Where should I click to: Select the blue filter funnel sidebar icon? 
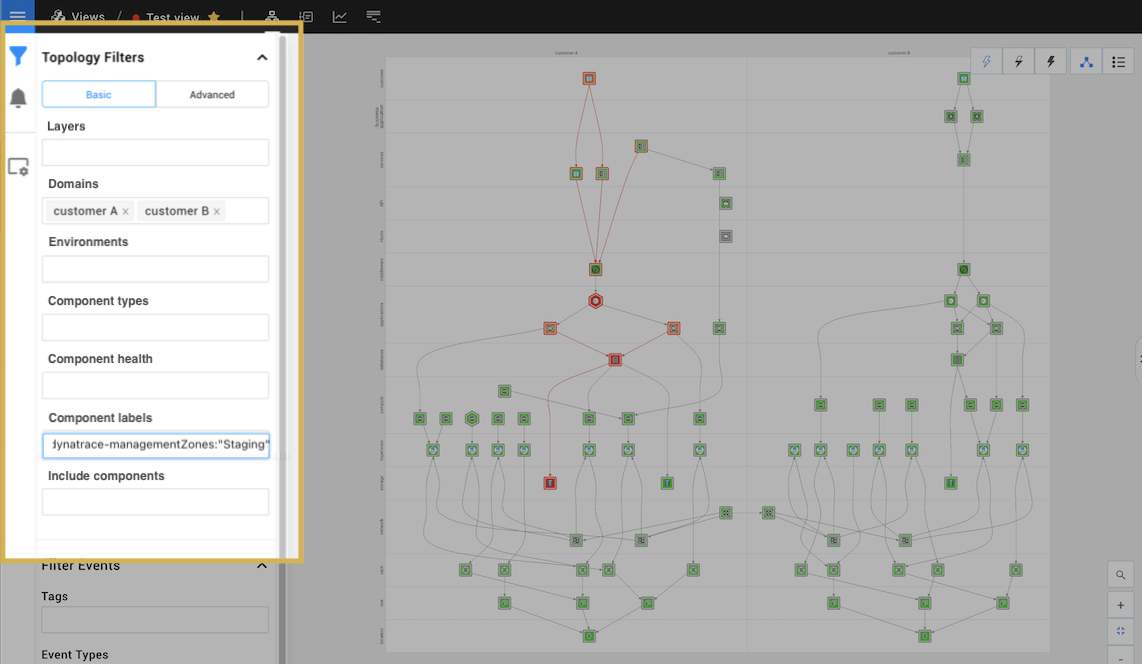coord(18,56)
